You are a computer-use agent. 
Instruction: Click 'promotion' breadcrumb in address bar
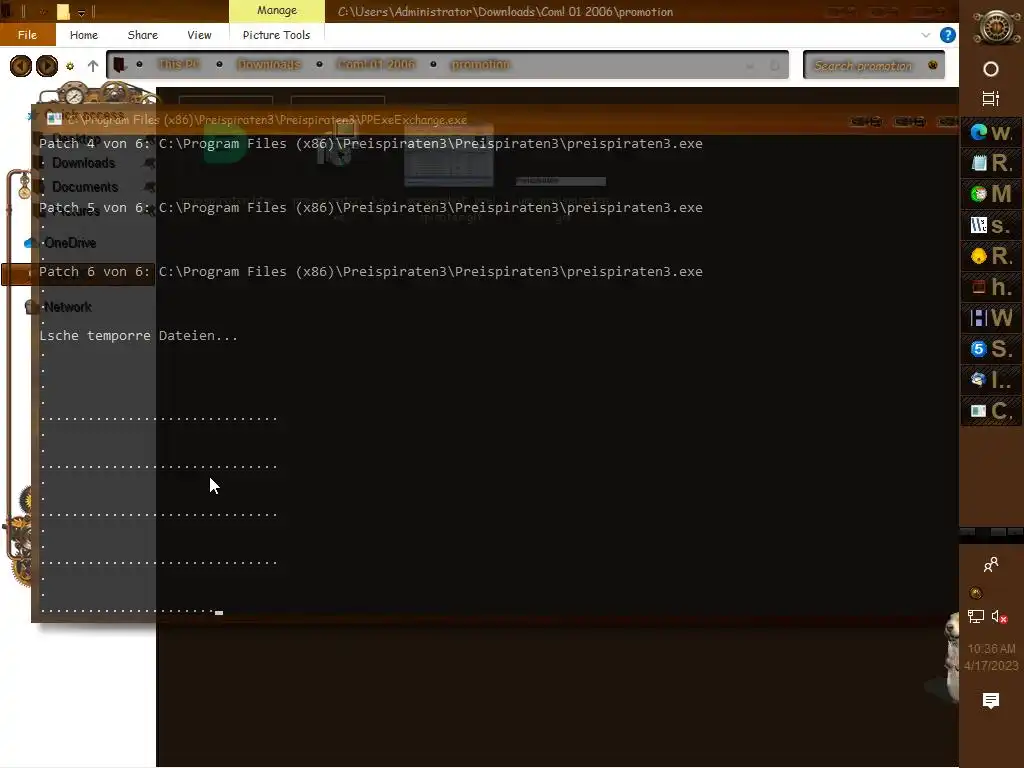[481, 64]
